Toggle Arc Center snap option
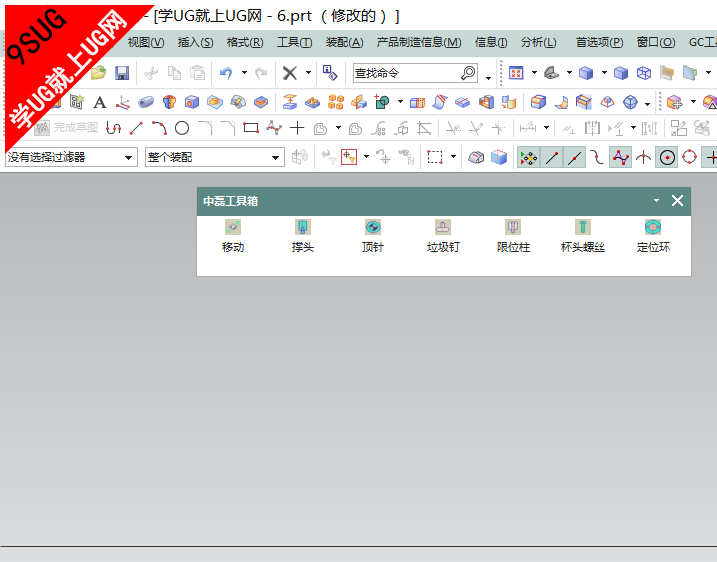Screen dimensions: 717x562 click(667, 158)
